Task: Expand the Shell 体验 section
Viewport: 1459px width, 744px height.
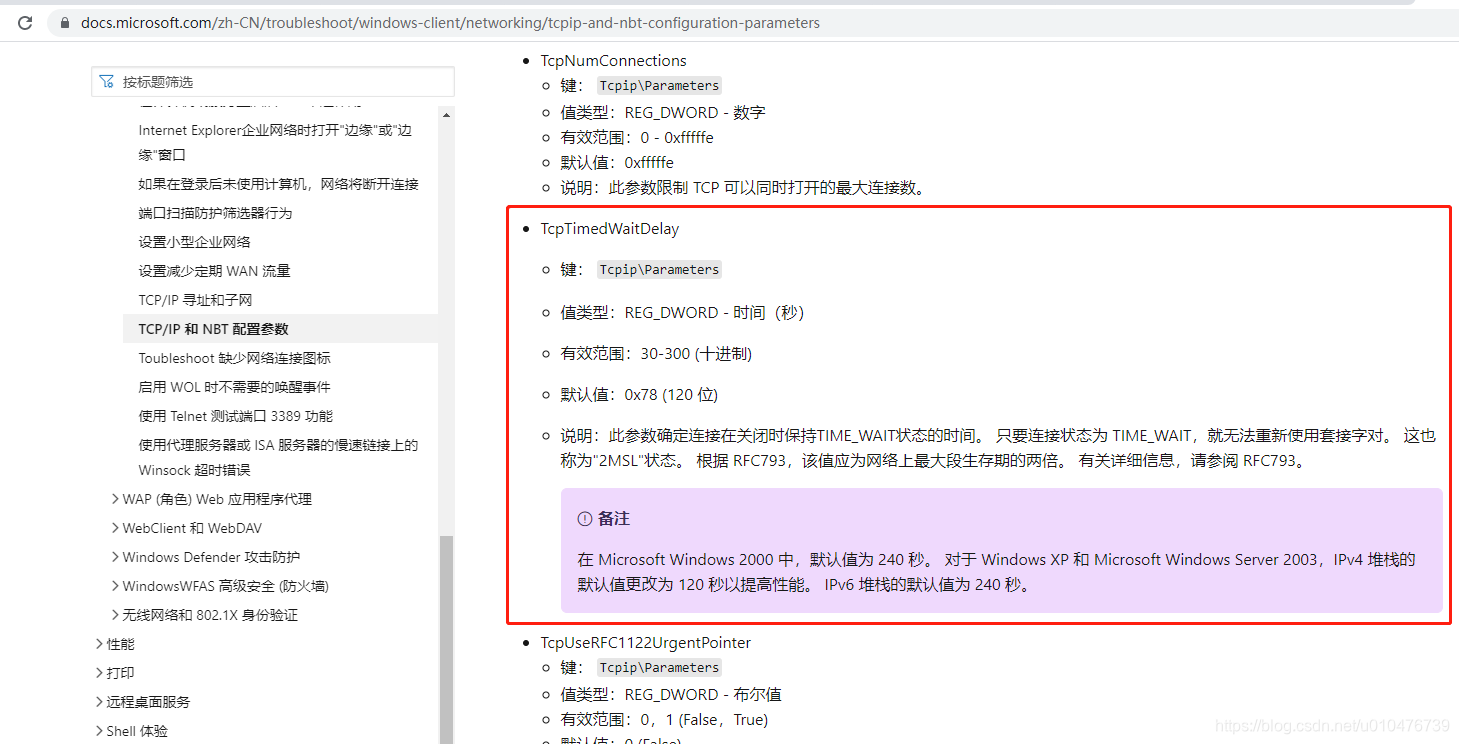Action: pos(99,731)
